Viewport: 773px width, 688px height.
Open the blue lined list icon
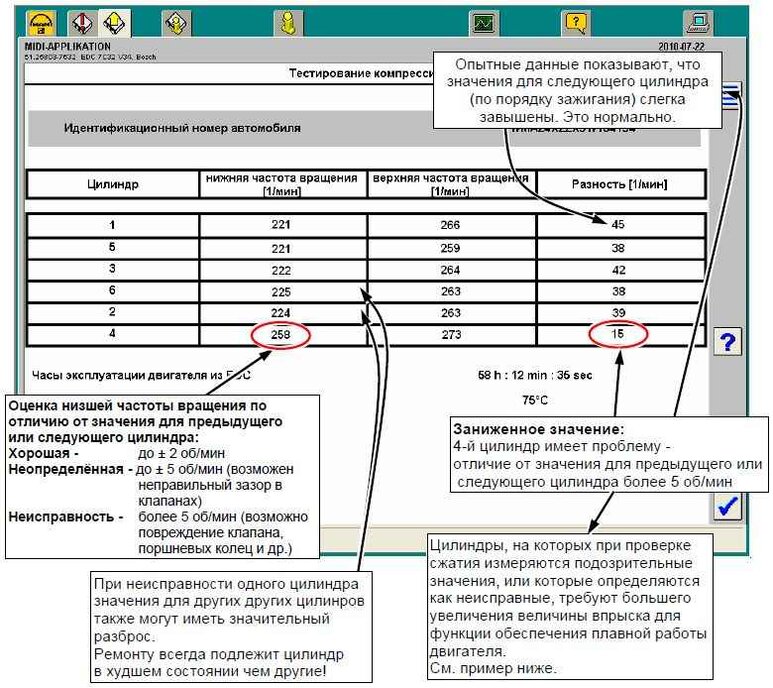(730, 98)
